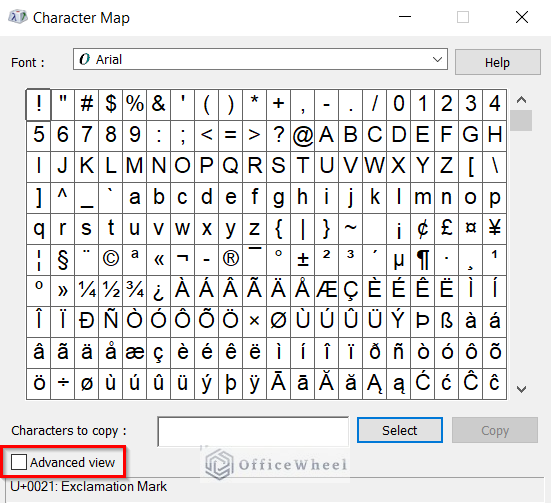Choose the pilcrow ¶ symbol
This screenshot has height=503, width=551.
422,260
